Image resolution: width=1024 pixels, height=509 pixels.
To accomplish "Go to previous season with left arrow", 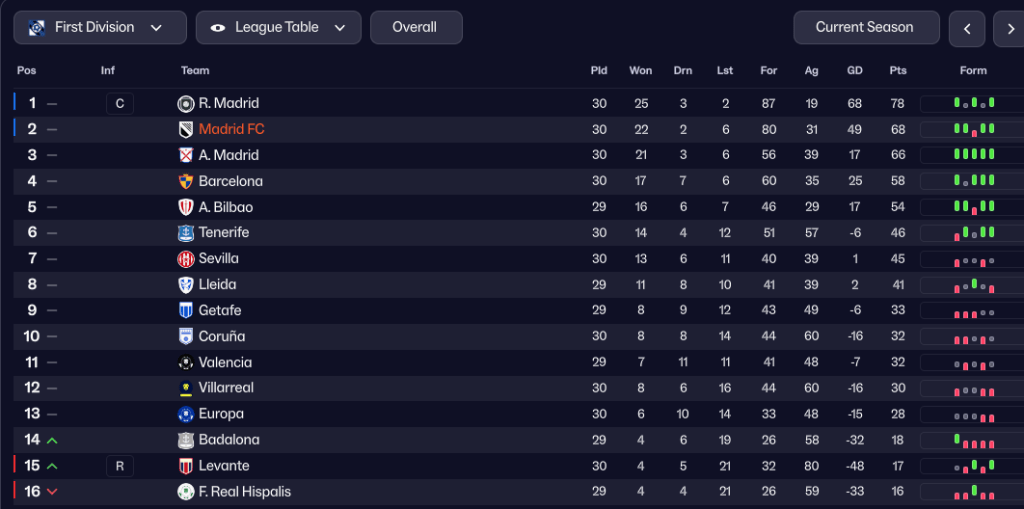I will pyautogui.click(x=968, y=30).
